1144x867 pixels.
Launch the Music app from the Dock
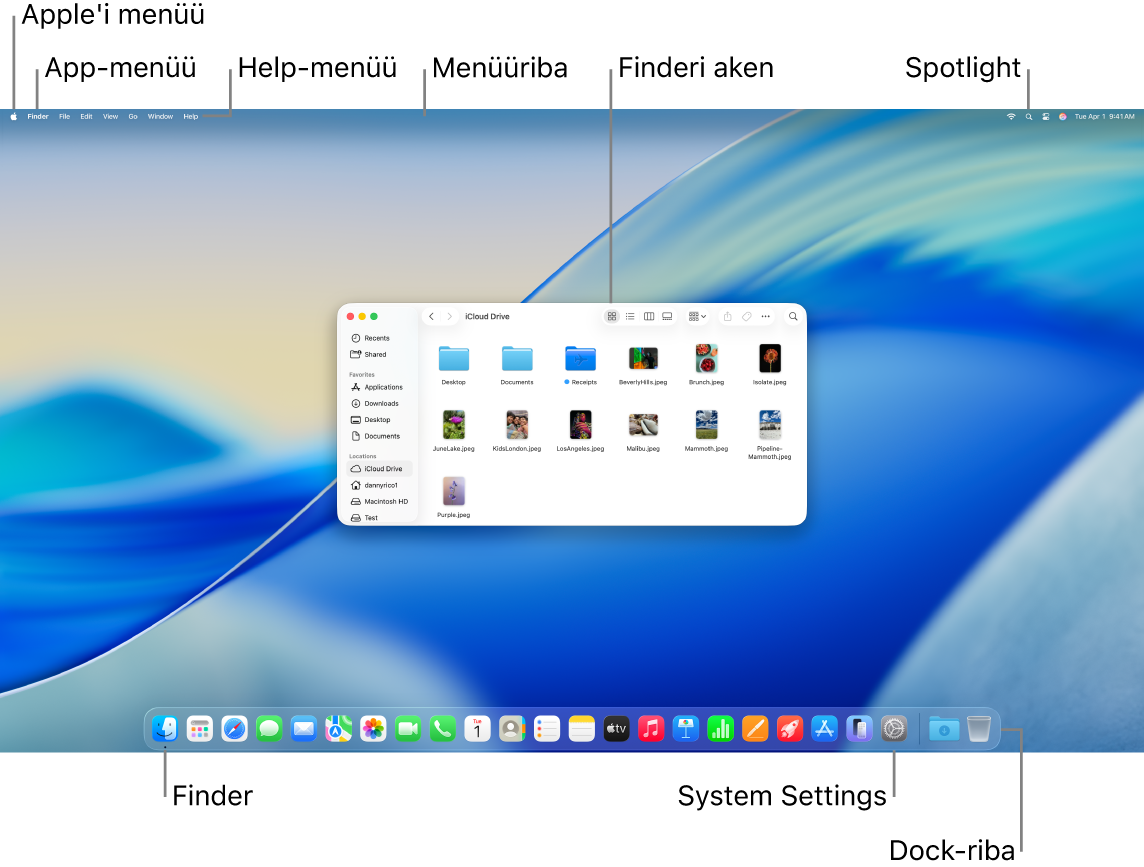point(651,729)
